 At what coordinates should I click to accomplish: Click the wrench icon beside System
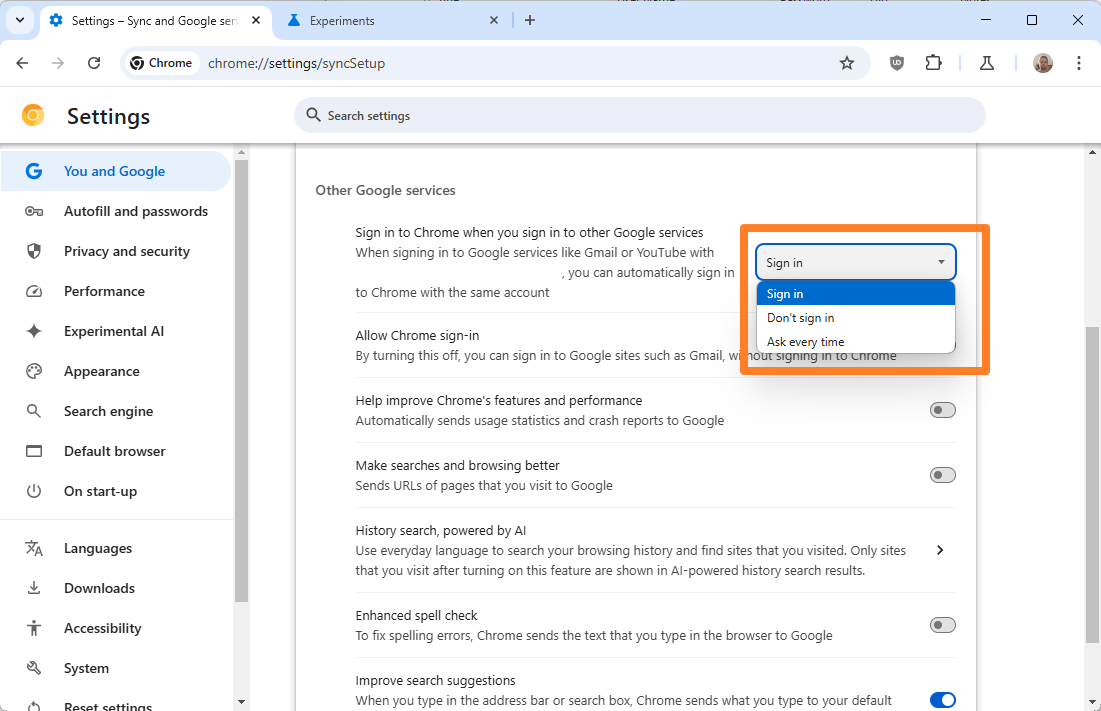tap(34, 668)
